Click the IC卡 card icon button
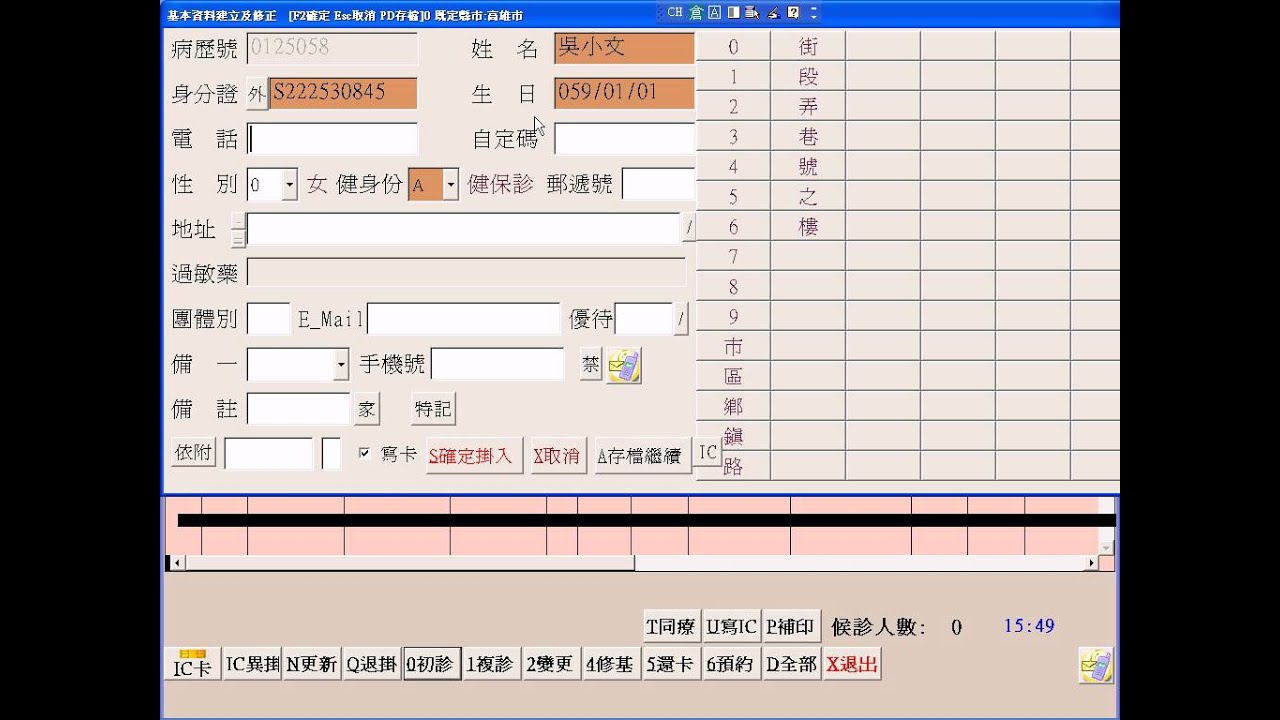Image resolution: width=1280 pixels, height=720 pixels. click(192, 664)
